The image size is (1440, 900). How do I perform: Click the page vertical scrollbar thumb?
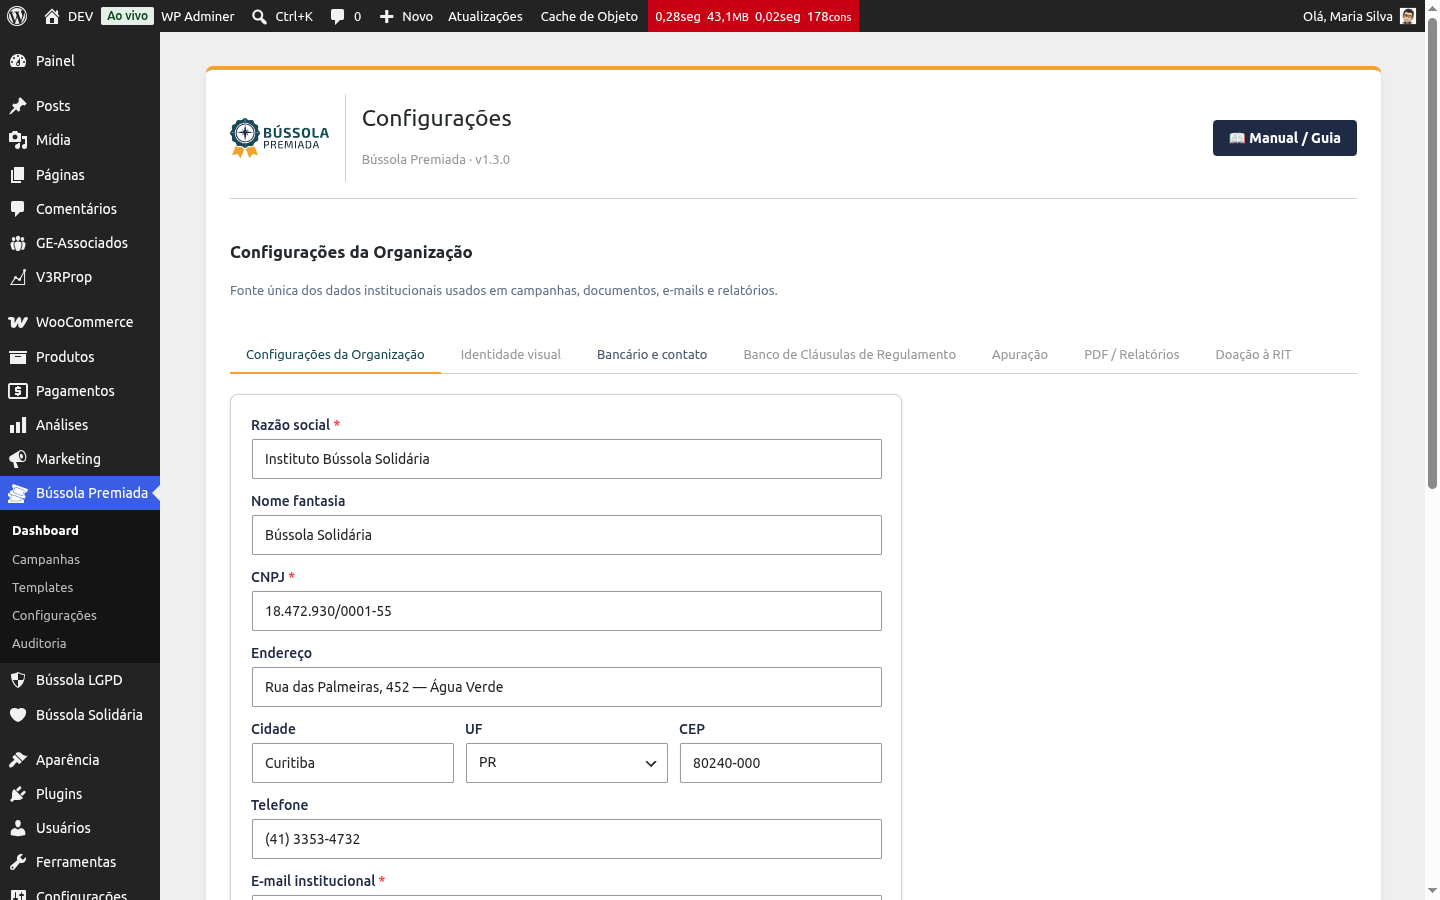[1432, 253]
